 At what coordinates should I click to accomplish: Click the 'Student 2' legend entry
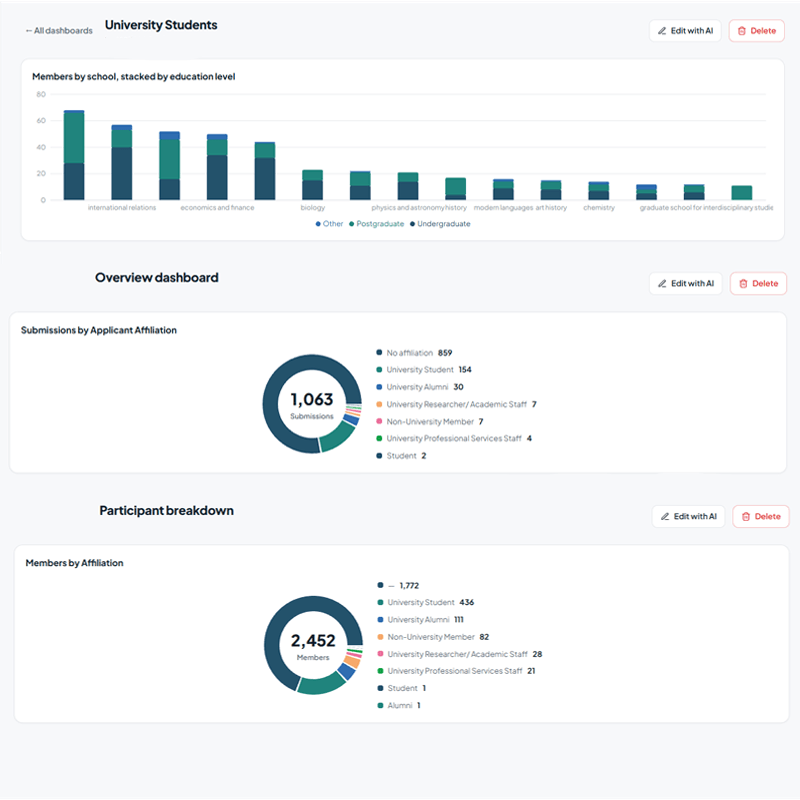(x=402, y=456)
